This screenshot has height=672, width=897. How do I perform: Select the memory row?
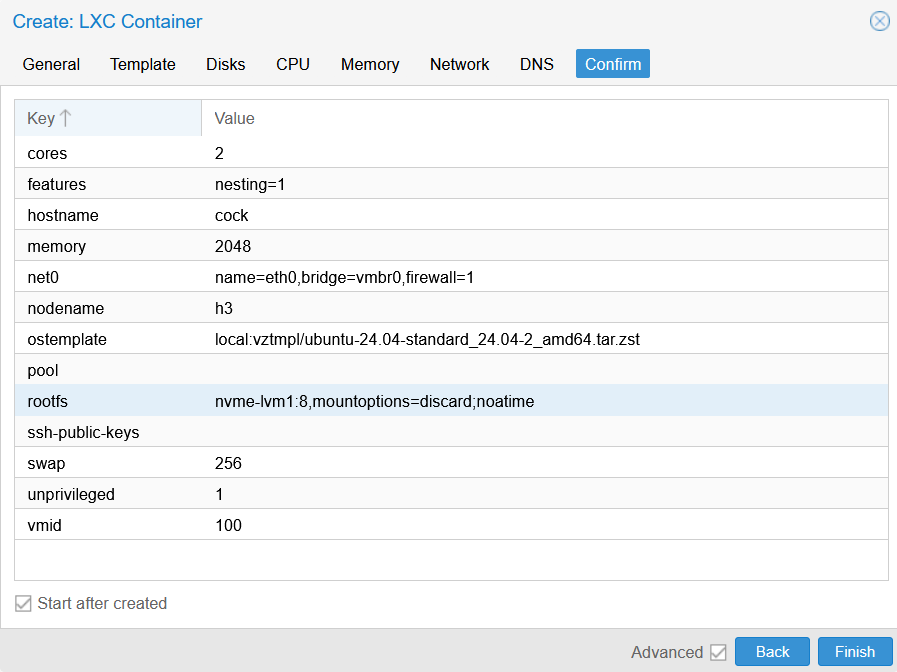(x=451, y=245)
